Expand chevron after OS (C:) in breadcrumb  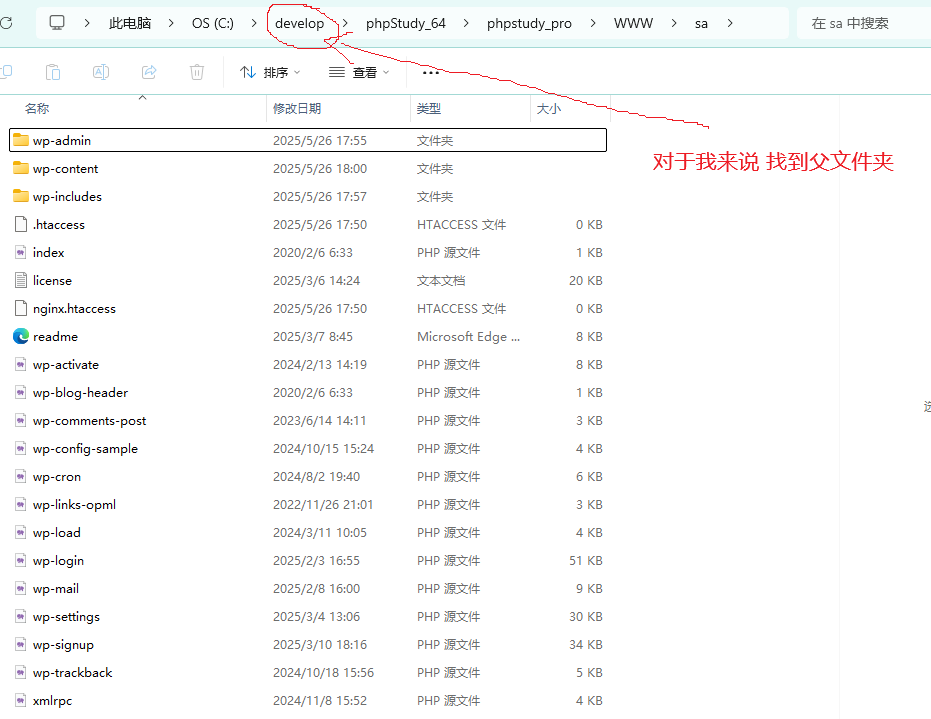coord(254,23)
